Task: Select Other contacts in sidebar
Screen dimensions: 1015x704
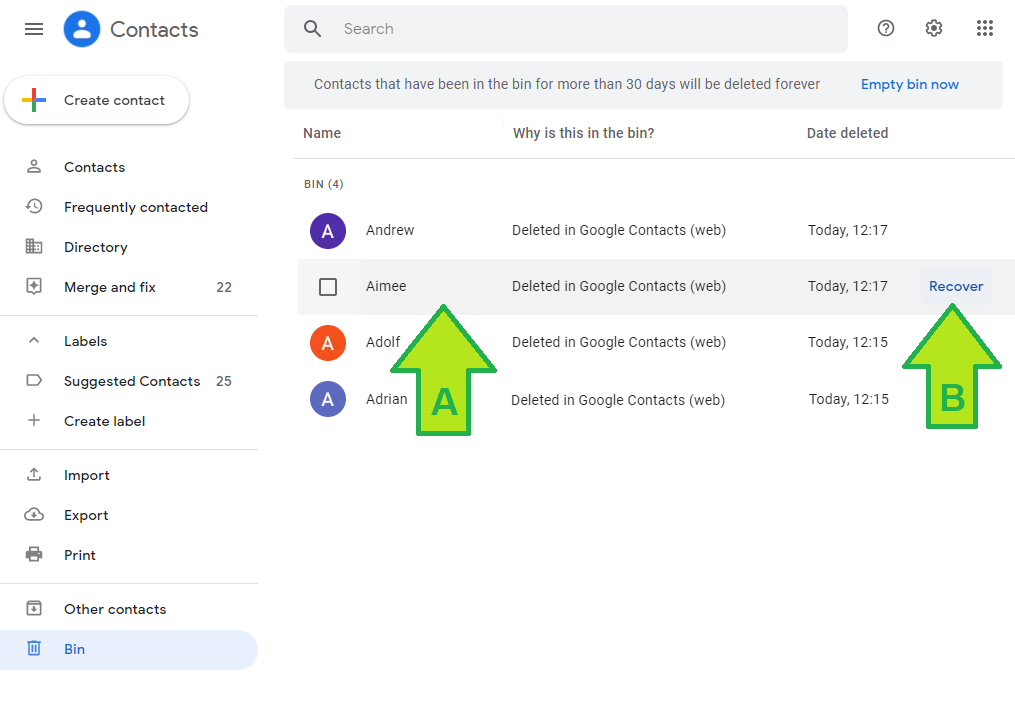Action: tap(115, 609)
